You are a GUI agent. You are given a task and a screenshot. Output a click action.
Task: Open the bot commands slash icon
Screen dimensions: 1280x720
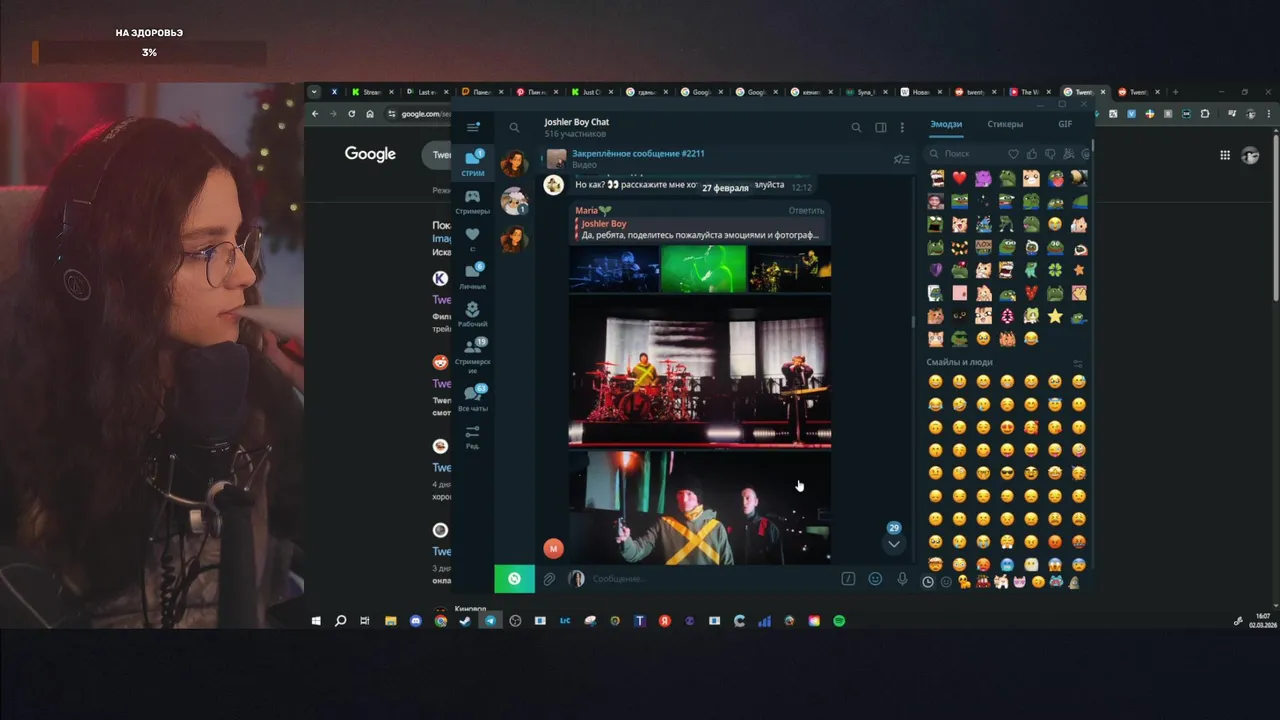pos(848,579)
